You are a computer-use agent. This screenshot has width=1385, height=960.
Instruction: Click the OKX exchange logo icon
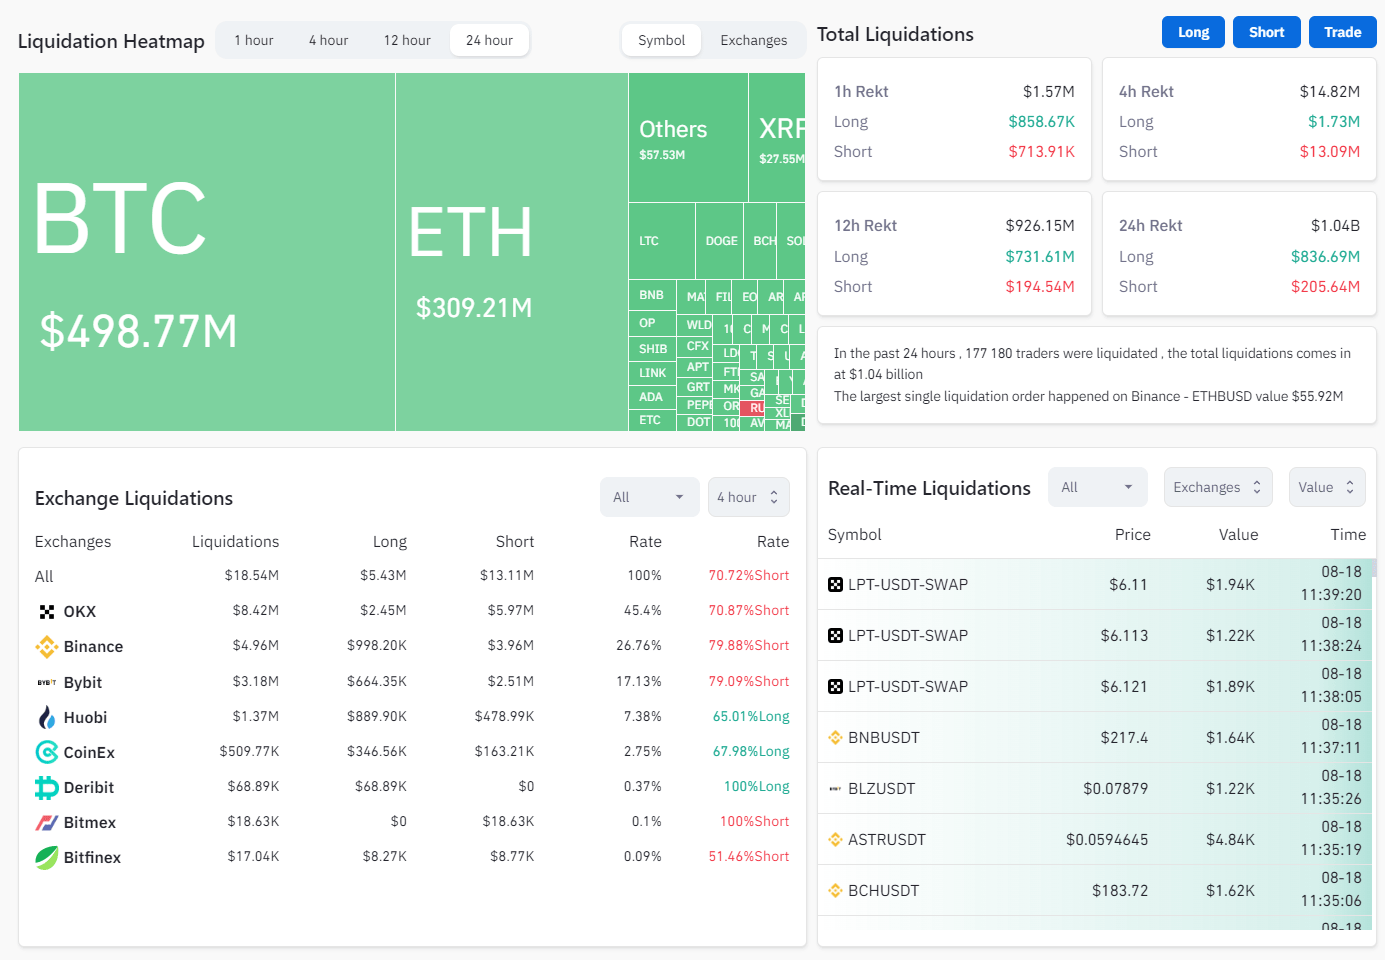click(46, 611)
